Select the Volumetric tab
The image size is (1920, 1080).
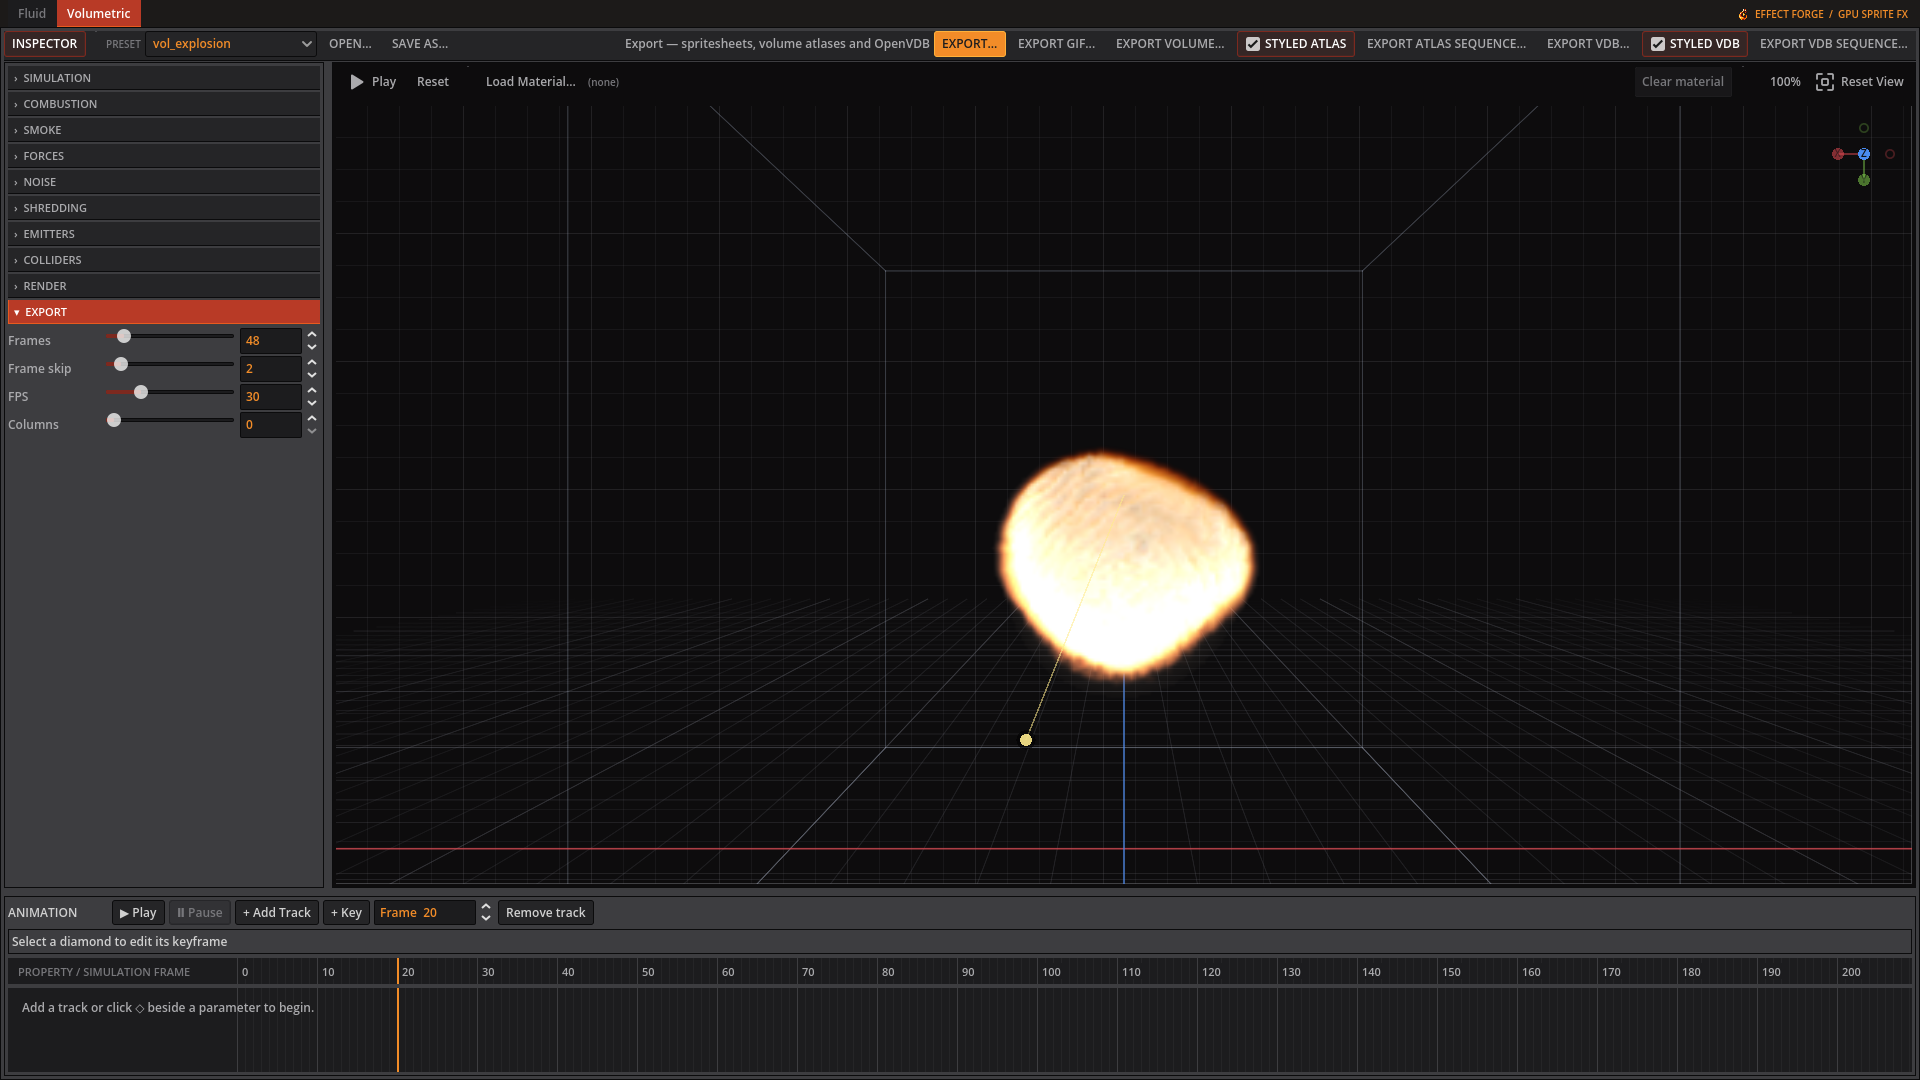click(x=99, y=14)
